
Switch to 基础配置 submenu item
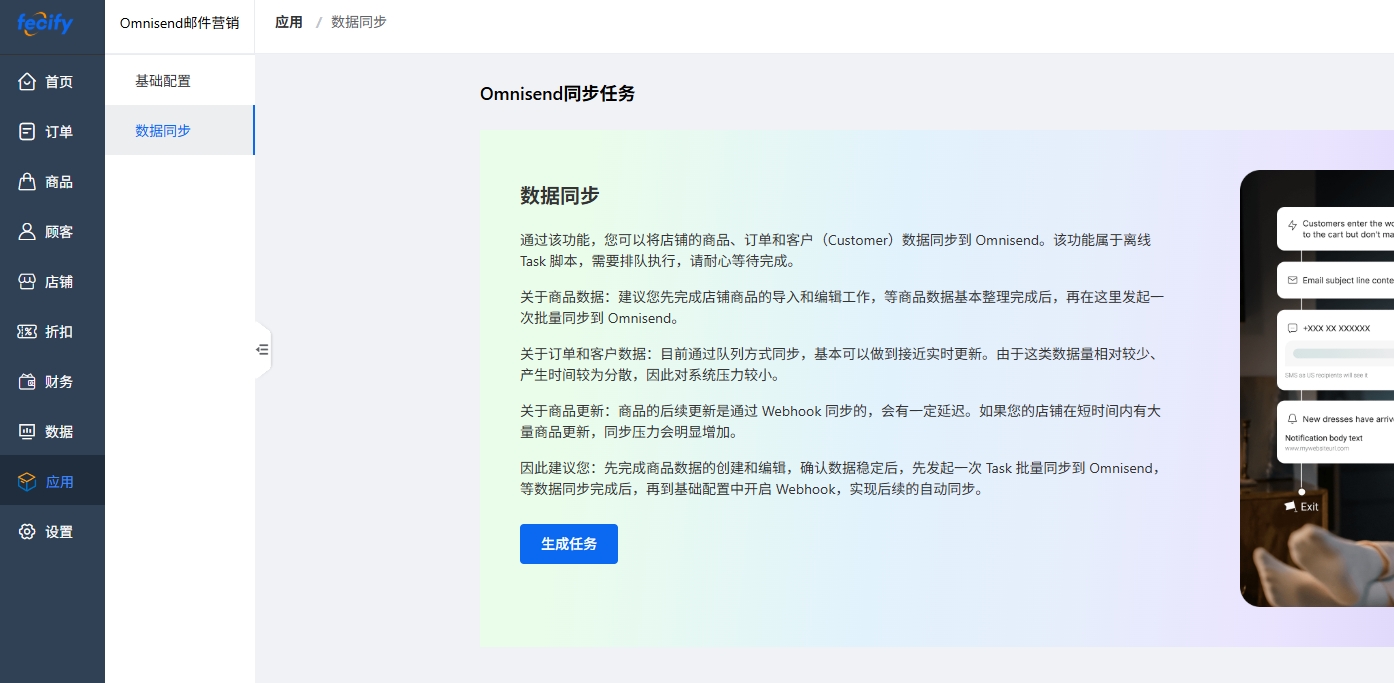(163, 81)
